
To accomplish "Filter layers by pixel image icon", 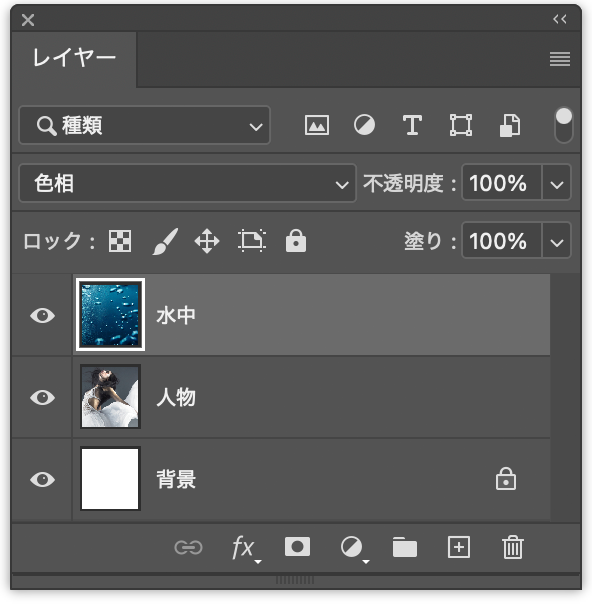I will pos(317,125).
